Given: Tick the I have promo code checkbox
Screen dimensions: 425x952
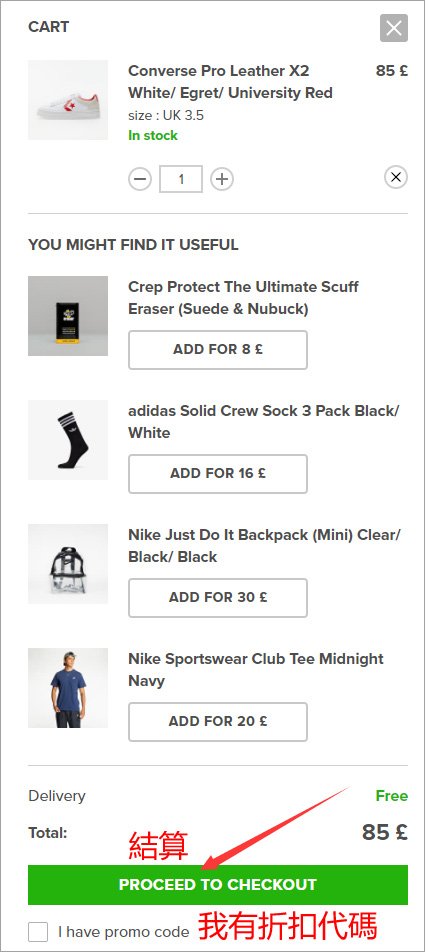Looking at the screenshot, I should point(38,932).
